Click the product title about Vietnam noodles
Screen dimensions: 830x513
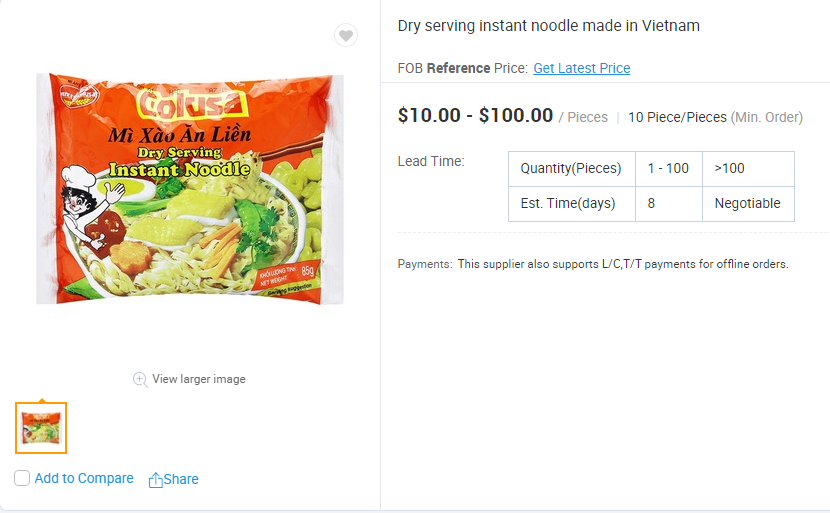(548, 26)
